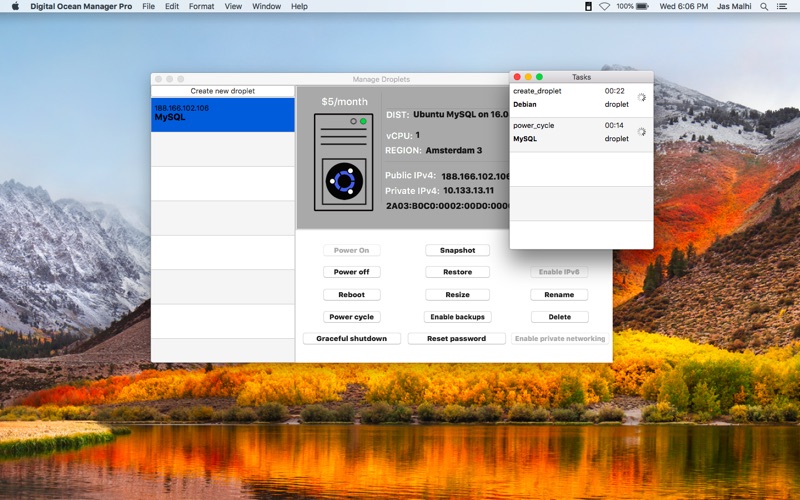Select the MySQL droplet in the list

(x=222, y=115)
